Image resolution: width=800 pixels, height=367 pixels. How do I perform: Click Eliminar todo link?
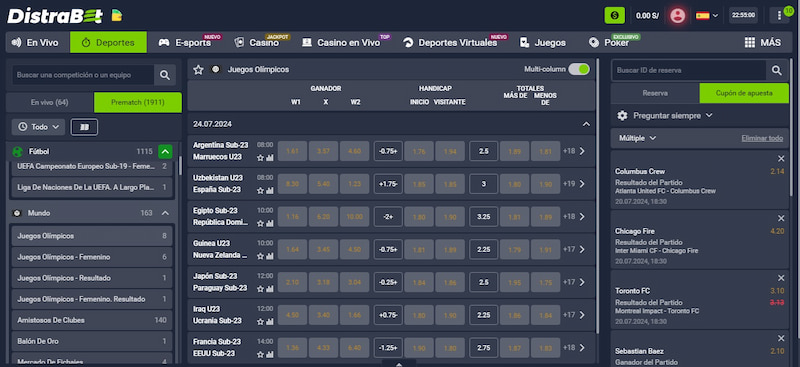click(x=762, y=138)
